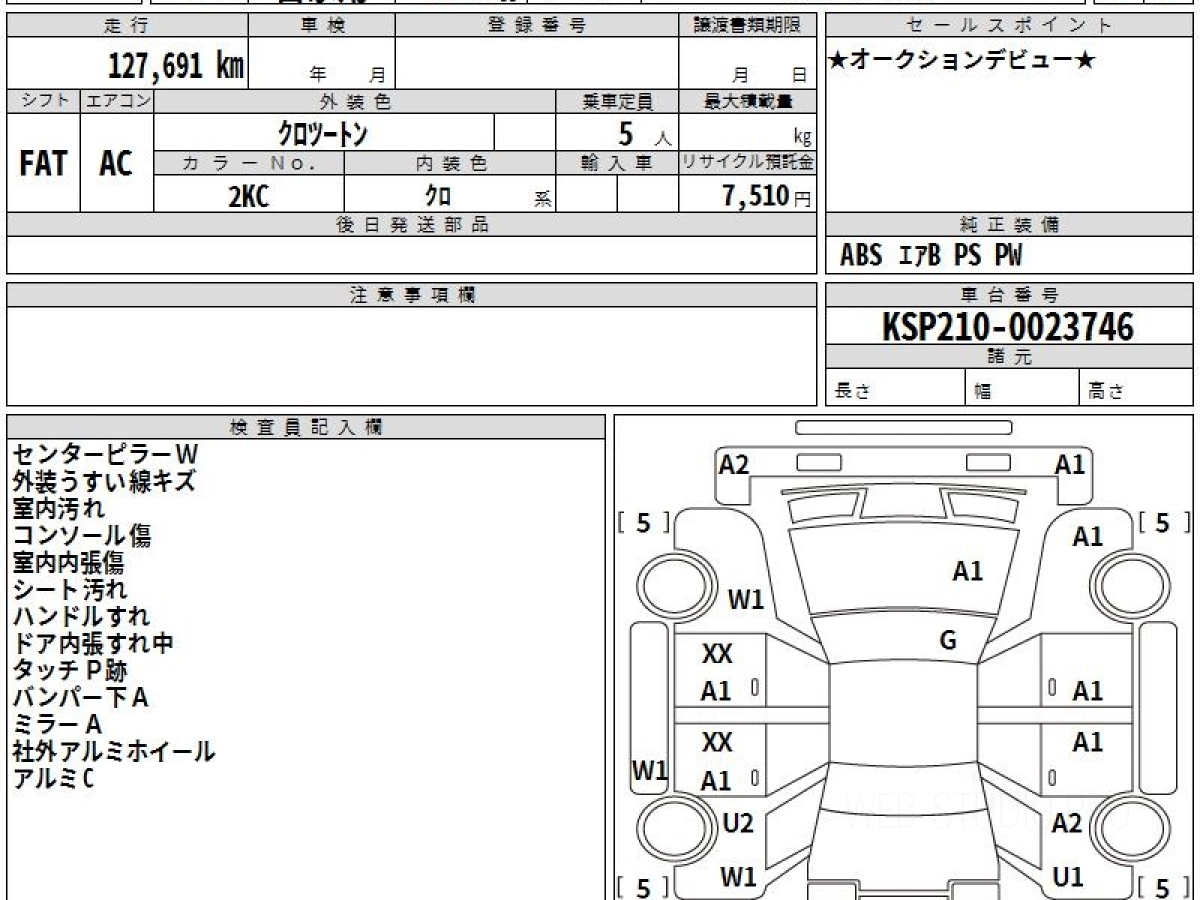Select the ドア内張すれ中 note line
This screenshot has height=900, width=1200.
[93, 643]
